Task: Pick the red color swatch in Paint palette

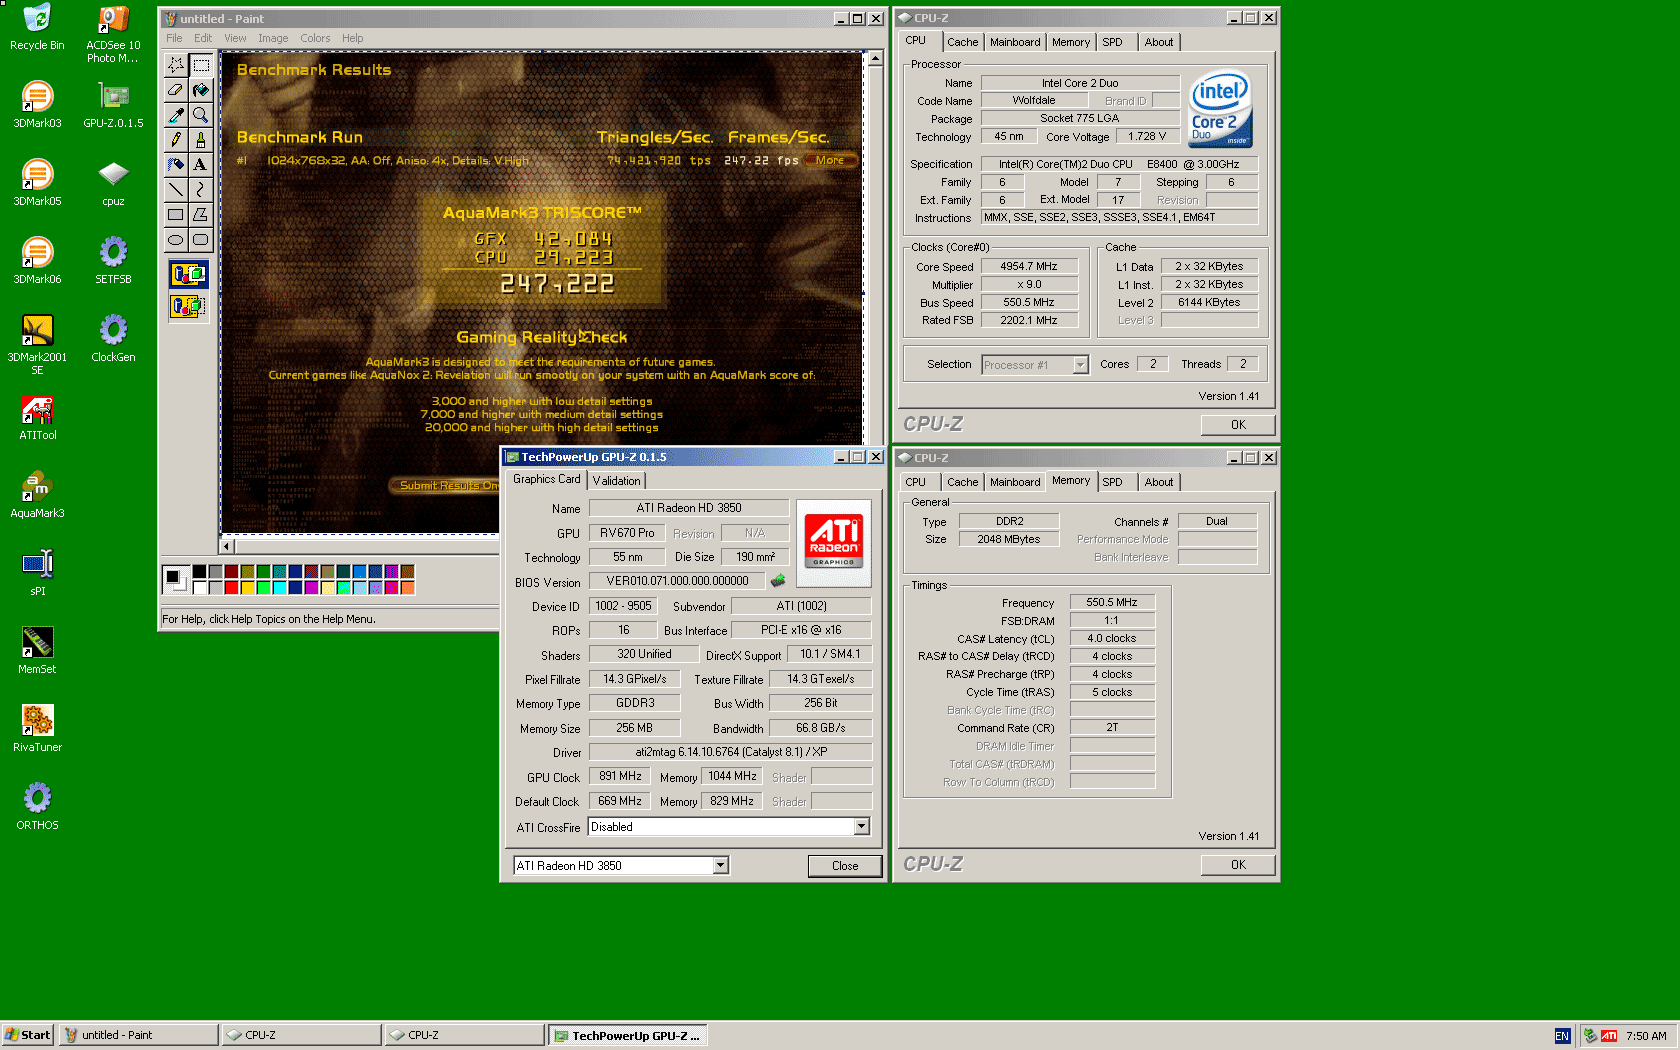Action: point(231,588)
